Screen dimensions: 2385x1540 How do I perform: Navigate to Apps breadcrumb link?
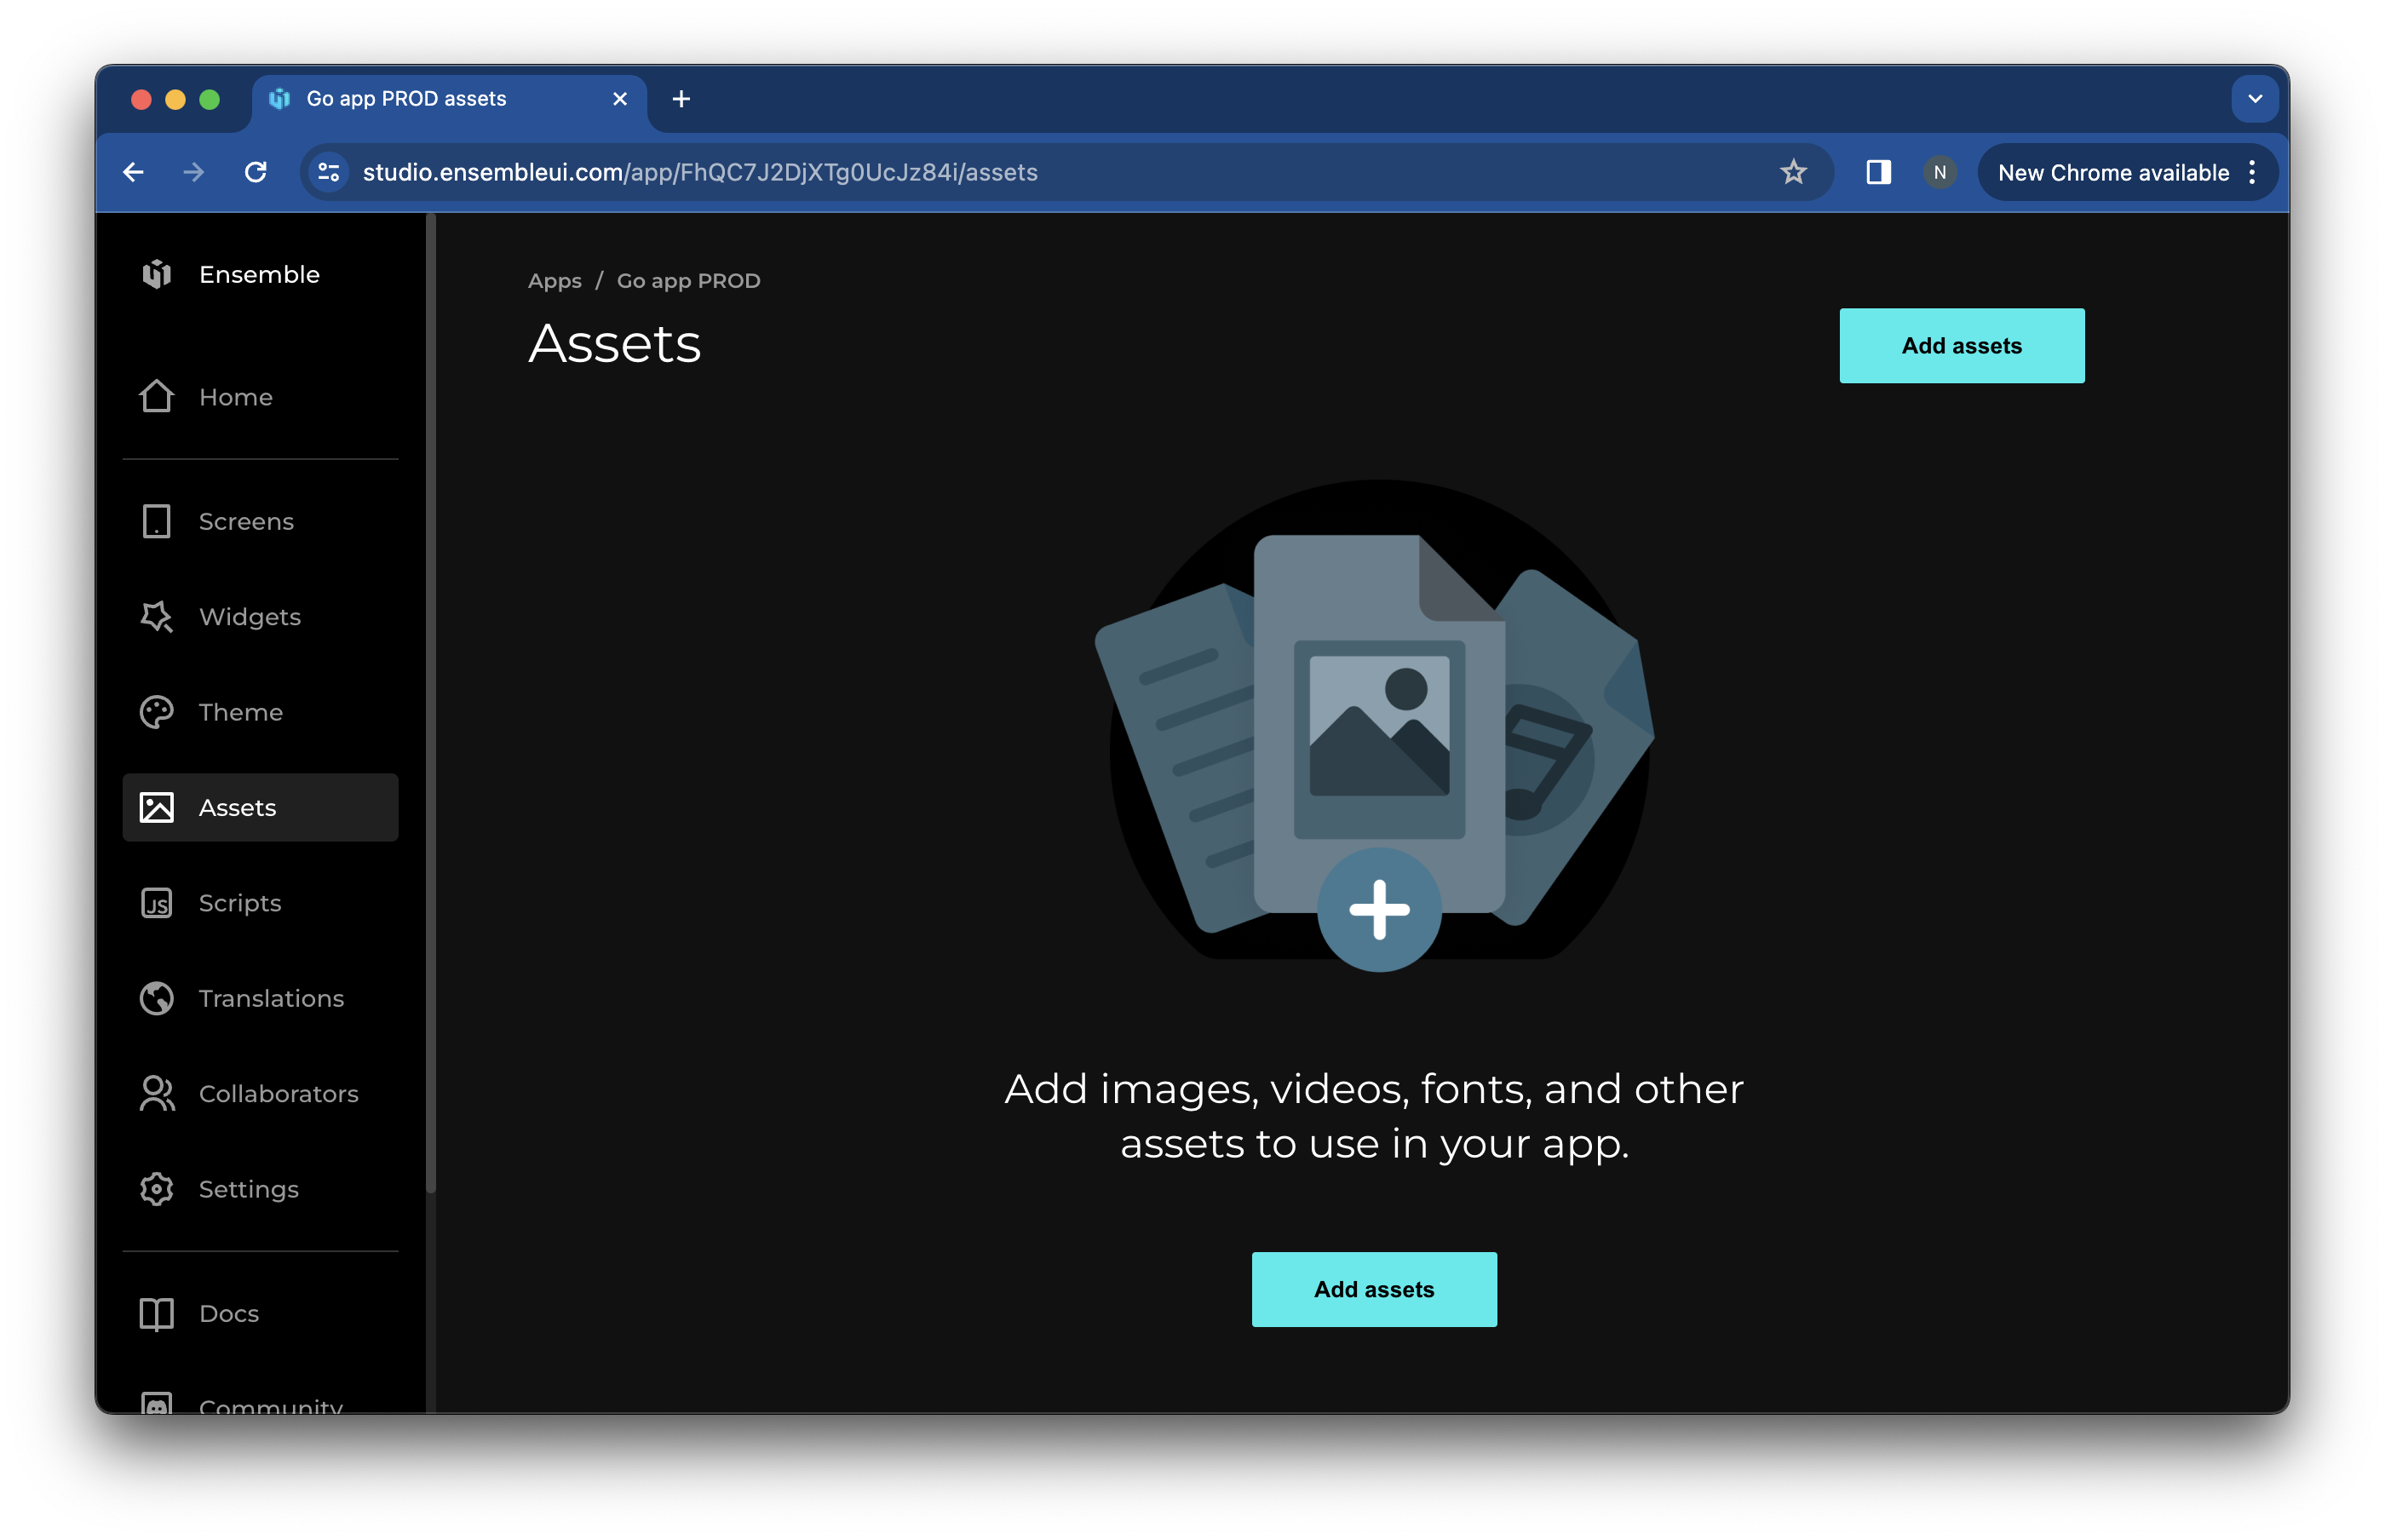pyautogui.click(x=554, y=281)
